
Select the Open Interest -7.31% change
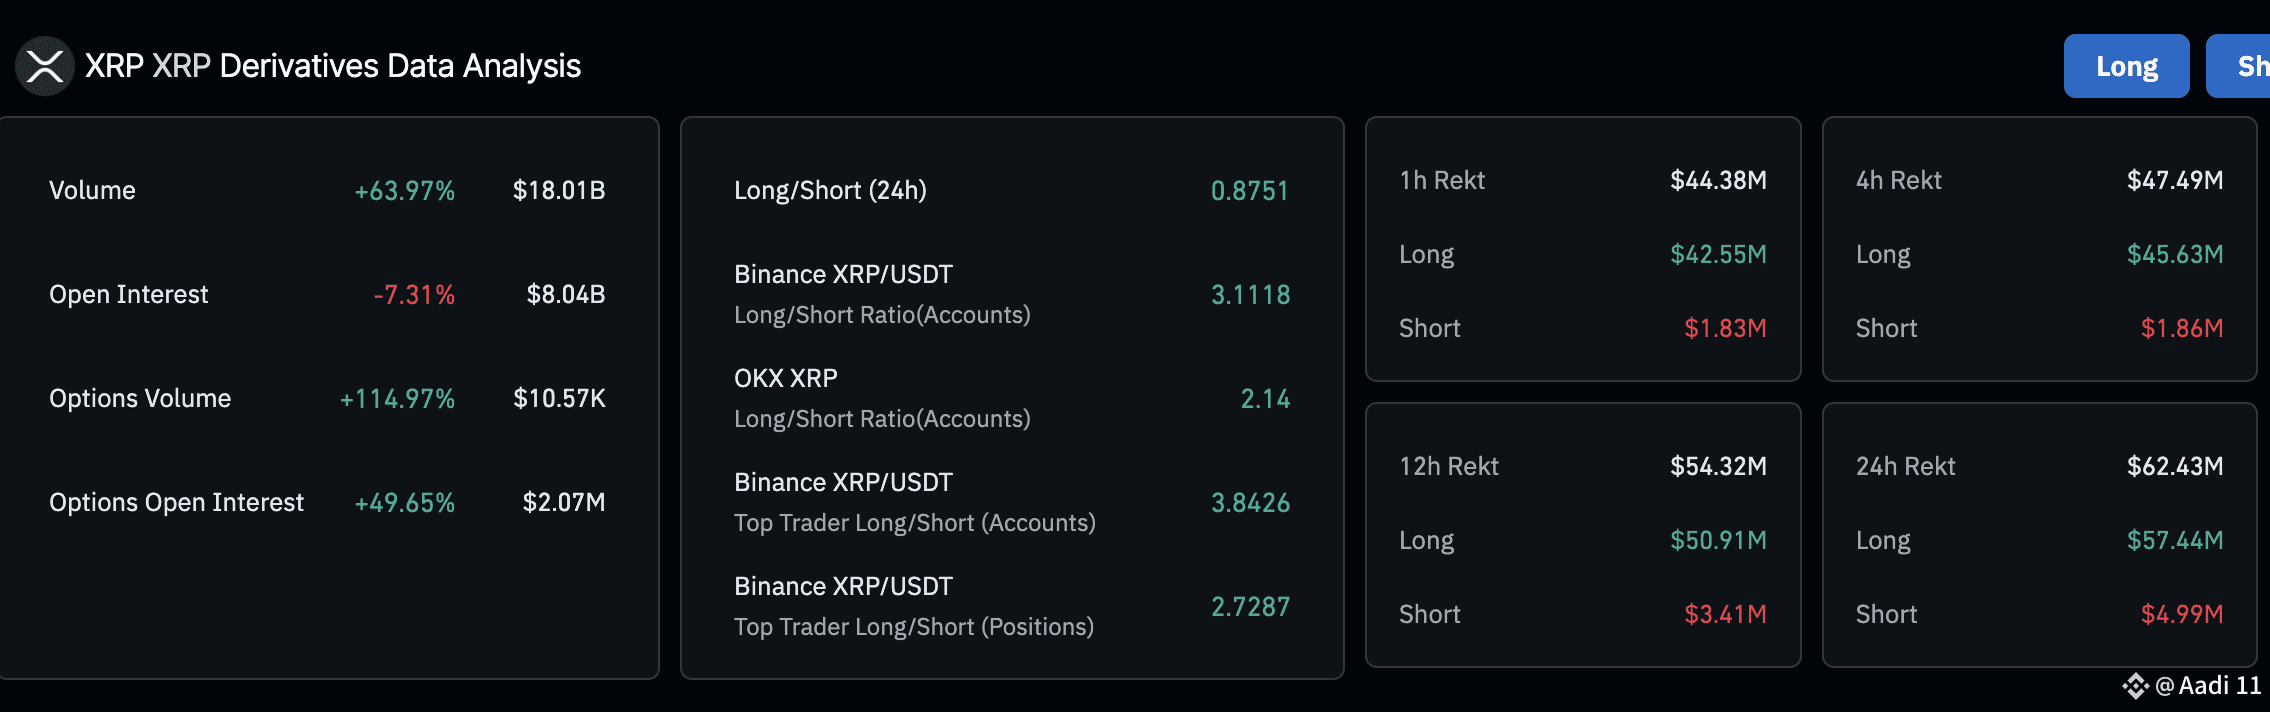(414, 294)
